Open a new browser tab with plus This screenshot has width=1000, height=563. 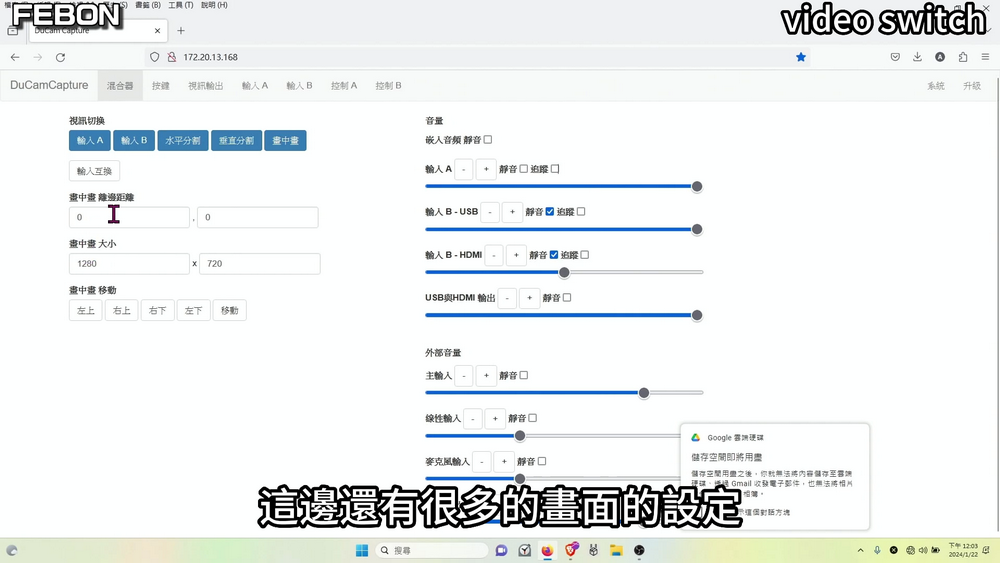(x=181, y=31)
